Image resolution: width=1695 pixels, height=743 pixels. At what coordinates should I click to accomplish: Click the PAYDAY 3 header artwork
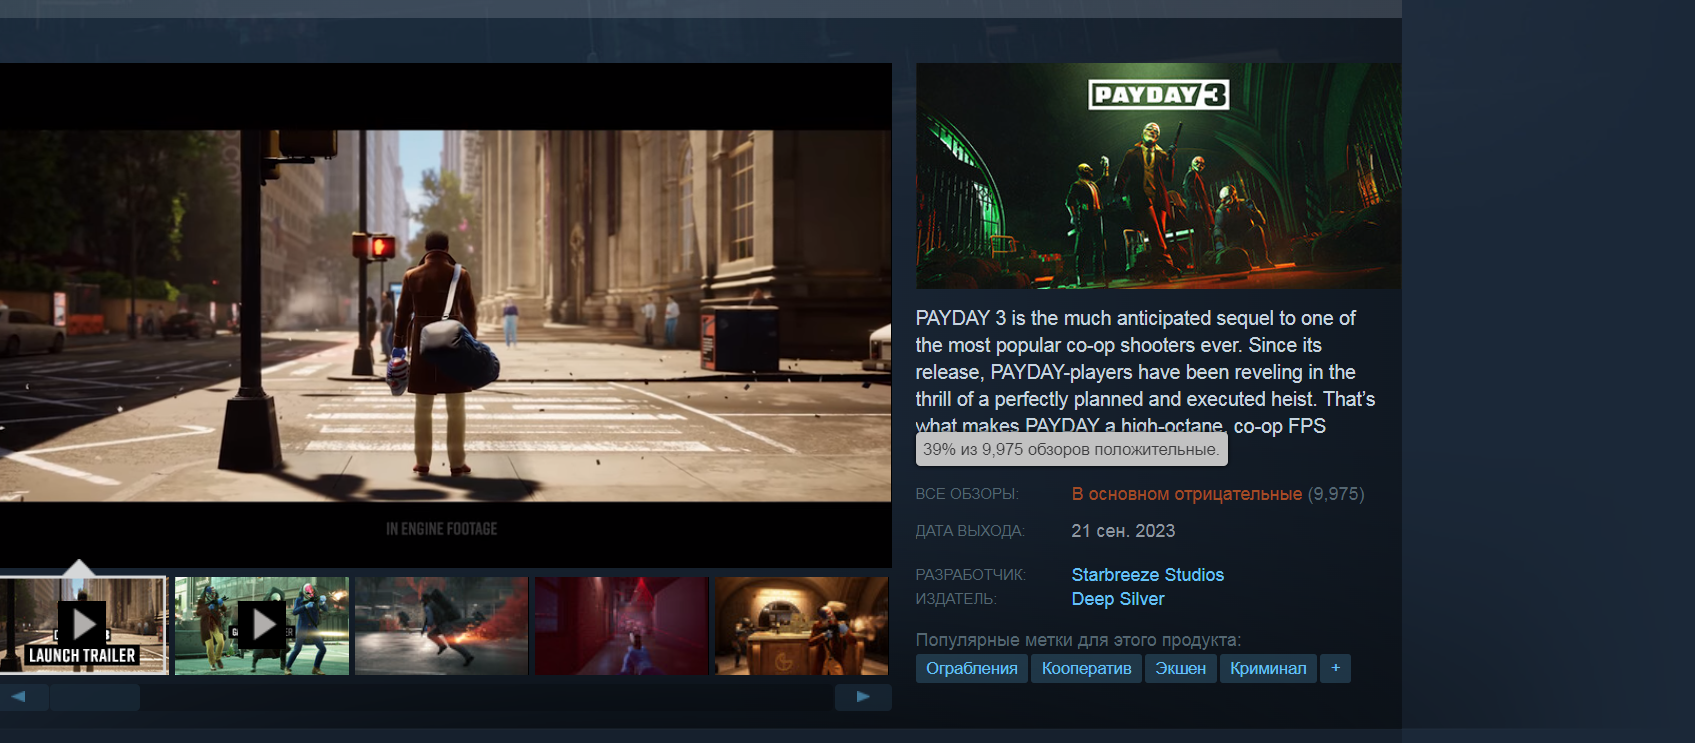(x=1158, y=176)
